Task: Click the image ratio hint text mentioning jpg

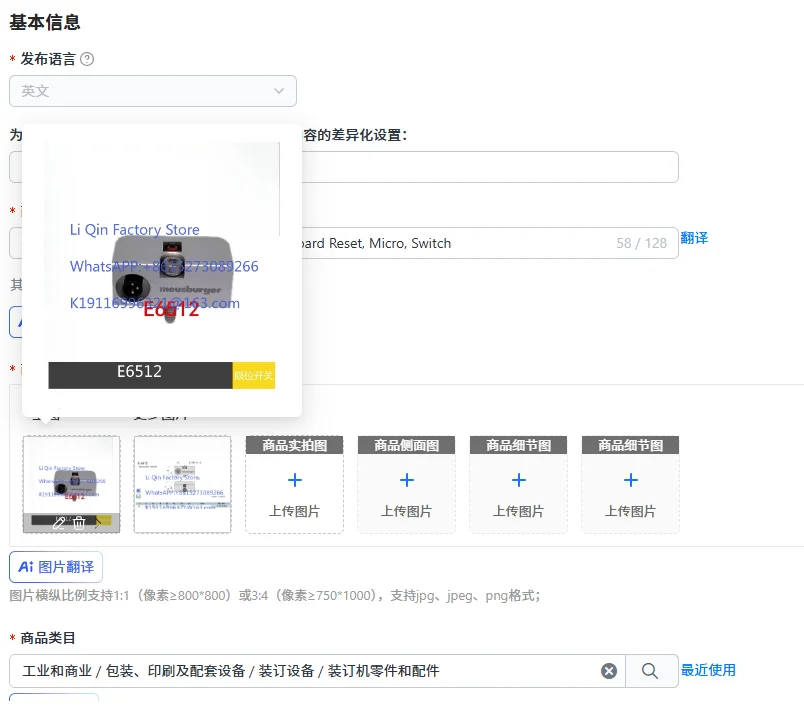Action: point(275,596)
